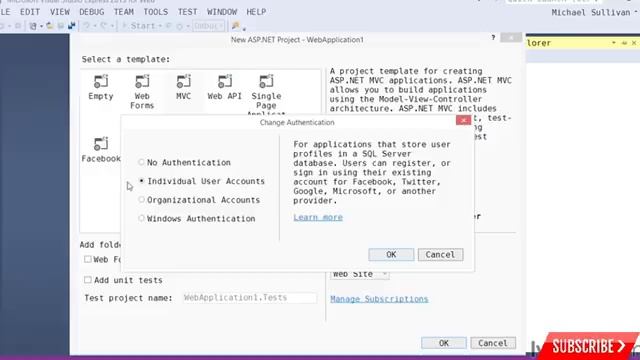Open the TOOLS menu
Image resolution: width=640 pixels, height=360 pixels.
point(156,12)
